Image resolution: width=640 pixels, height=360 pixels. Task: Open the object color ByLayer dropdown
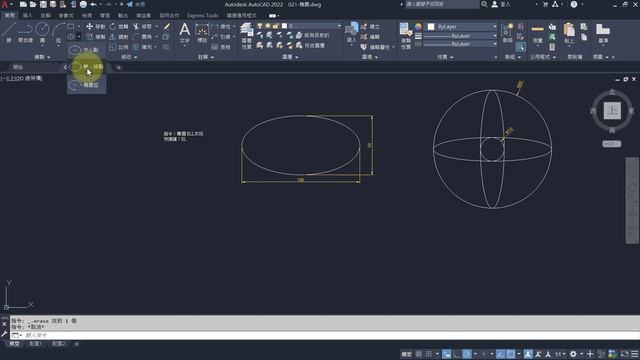(461, 27)
